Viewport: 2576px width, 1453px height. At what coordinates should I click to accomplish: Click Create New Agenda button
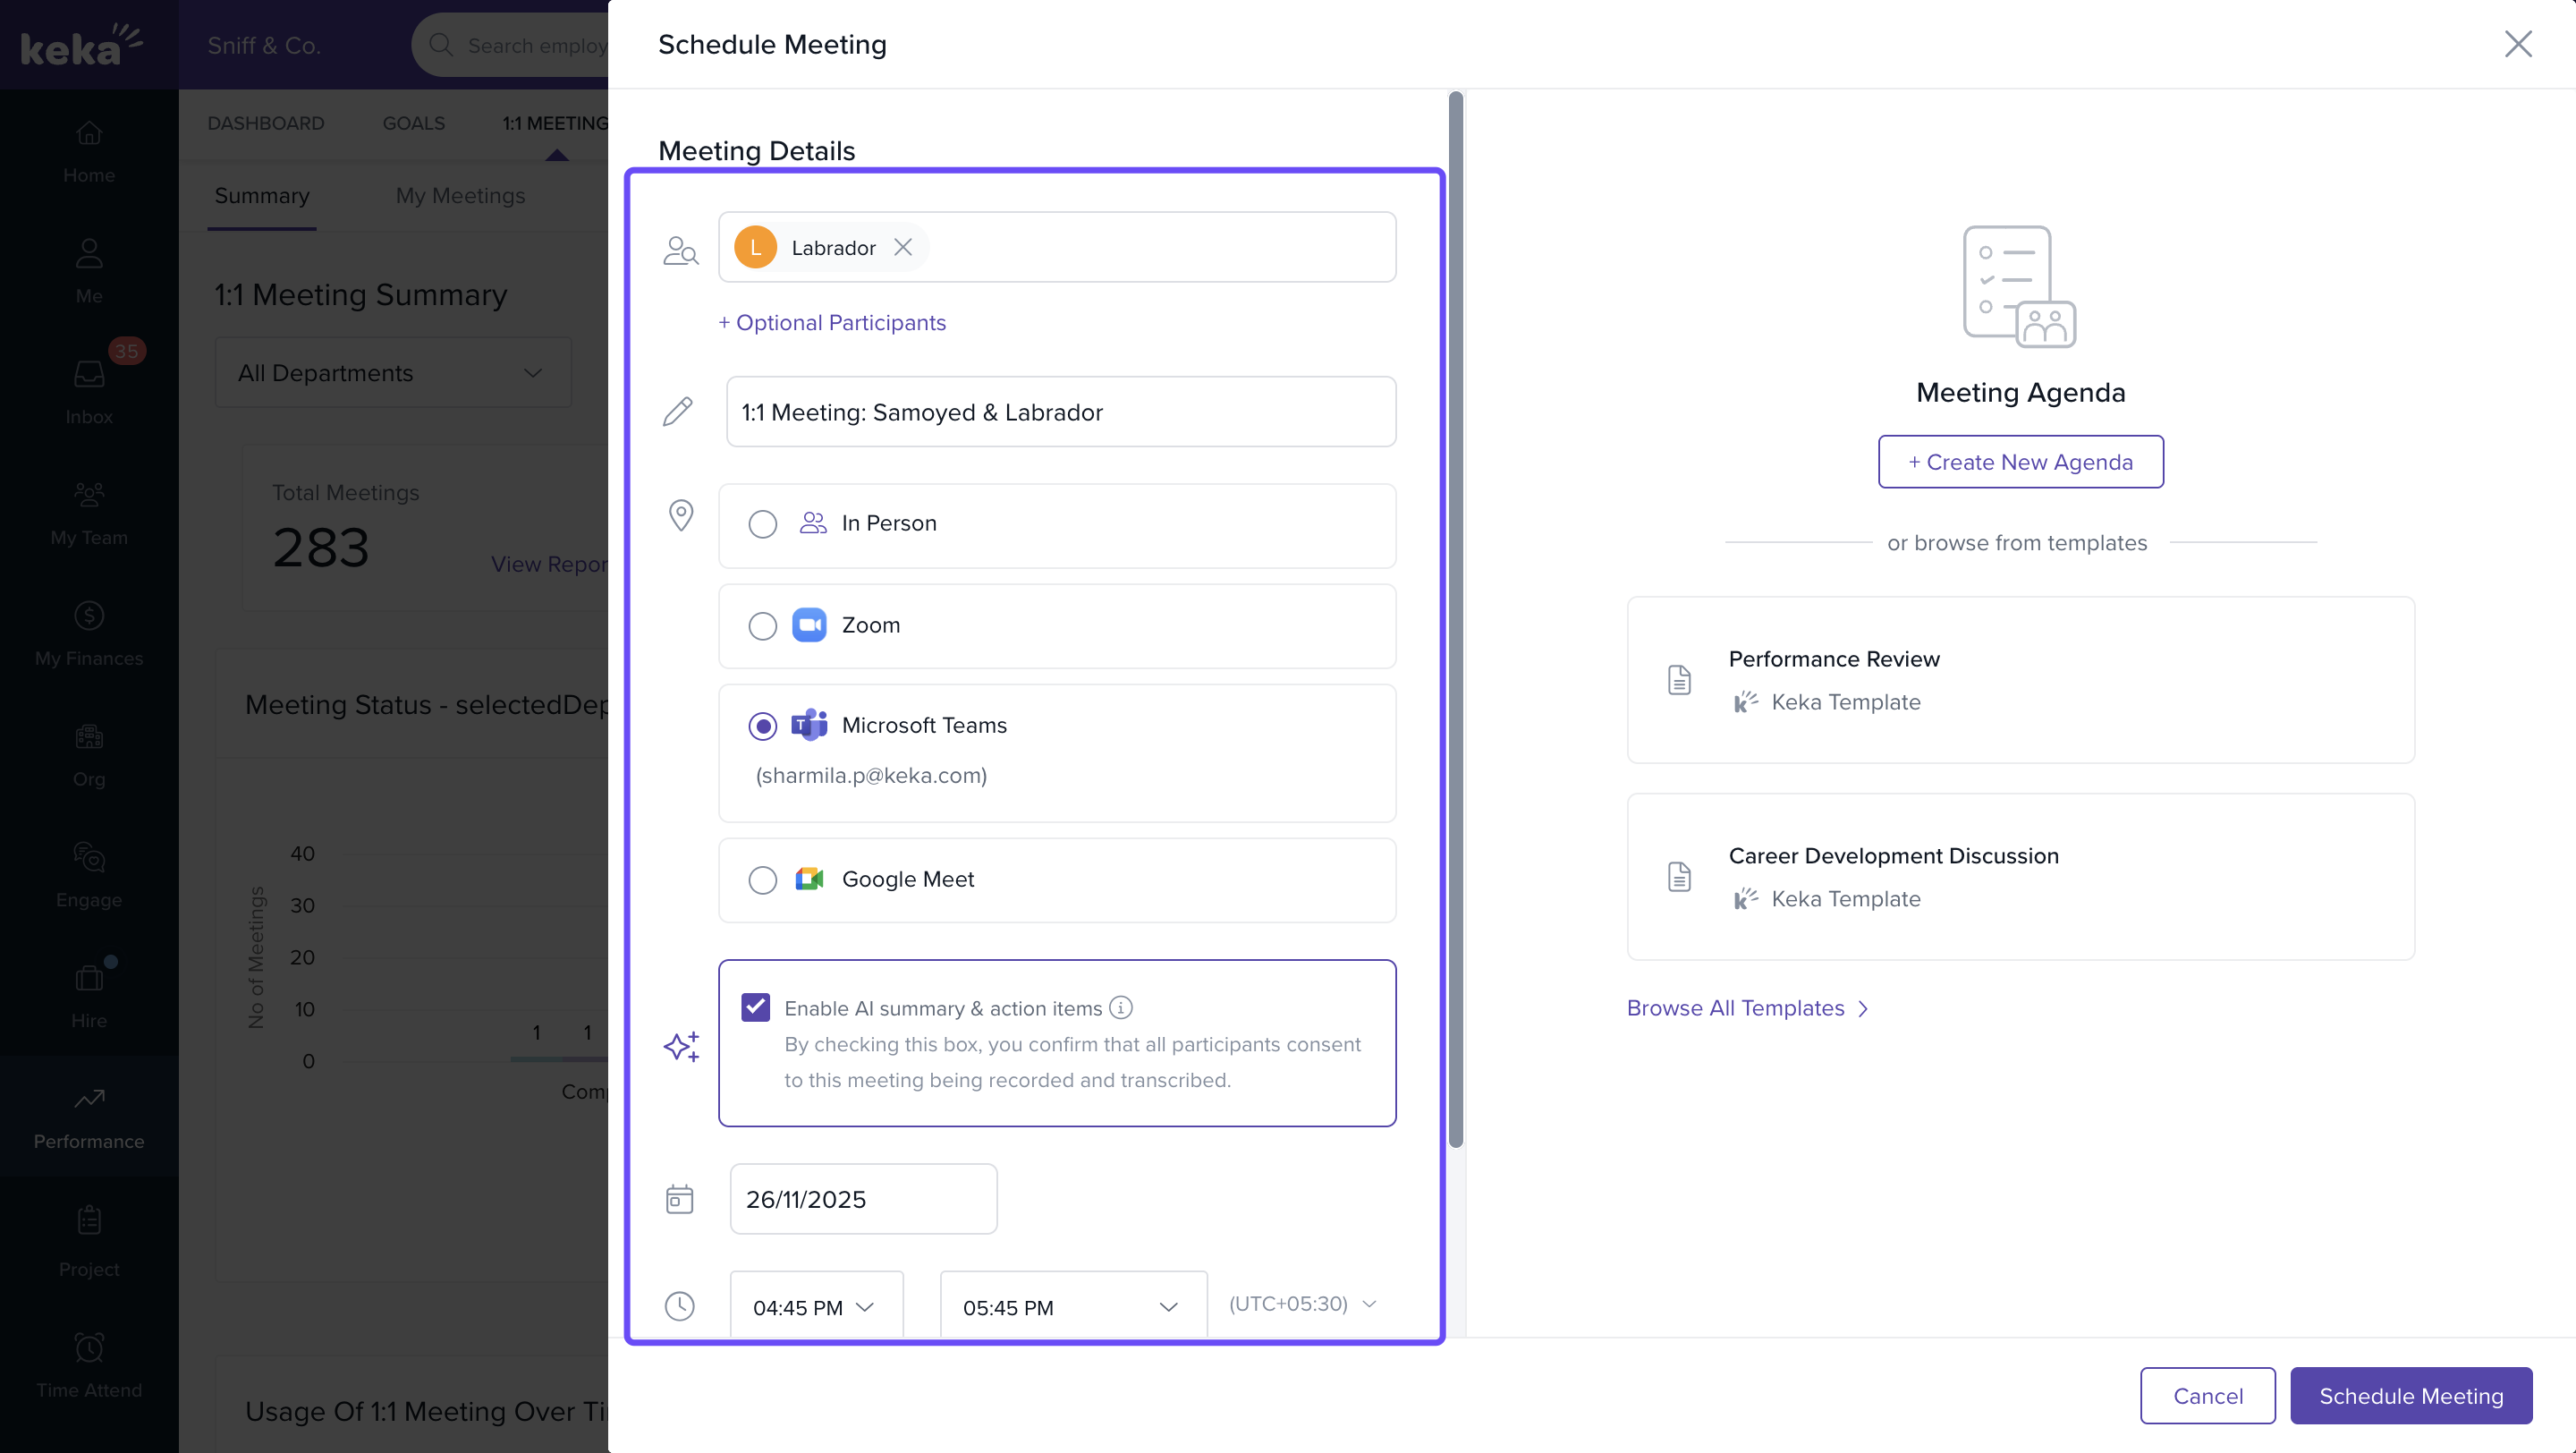2020,462
